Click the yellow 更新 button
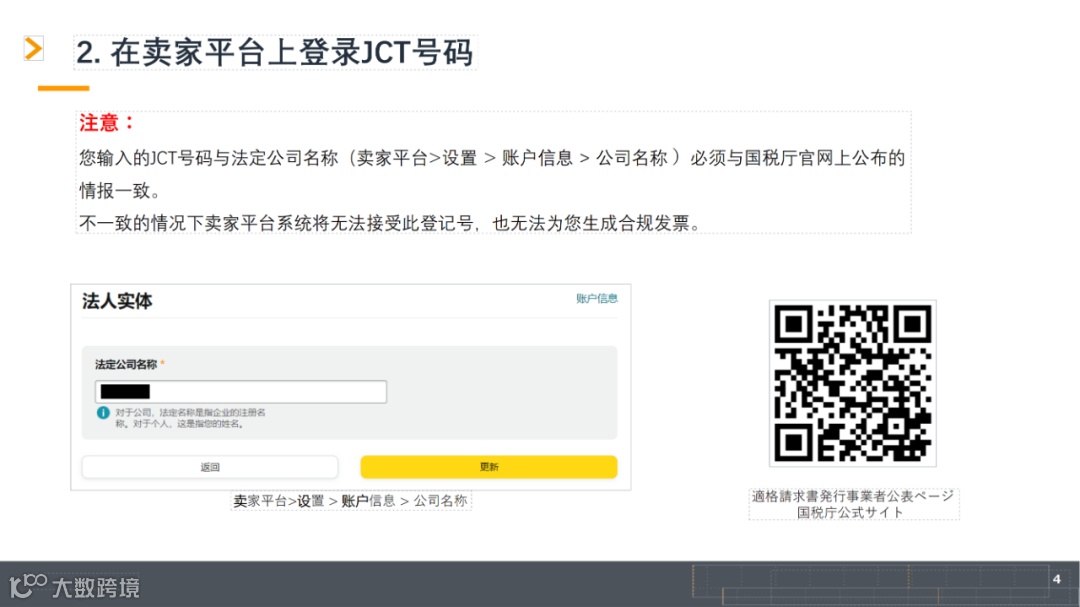Image resolution: width=1080 pixels, height=607 pixels. [488, 466]
